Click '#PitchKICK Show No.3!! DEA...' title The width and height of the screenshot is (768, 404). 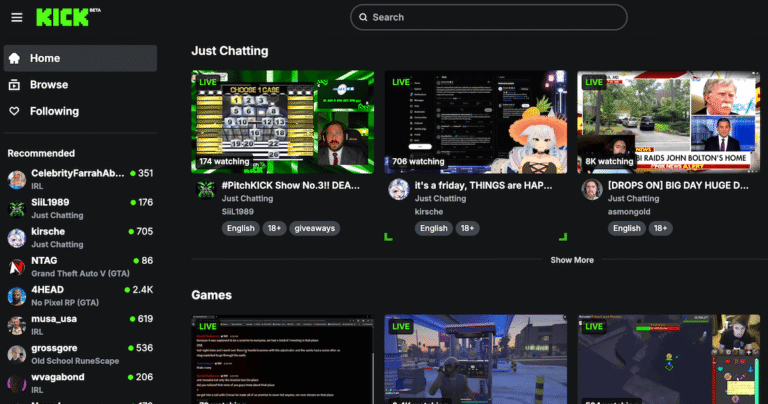(x=290, y=186)
